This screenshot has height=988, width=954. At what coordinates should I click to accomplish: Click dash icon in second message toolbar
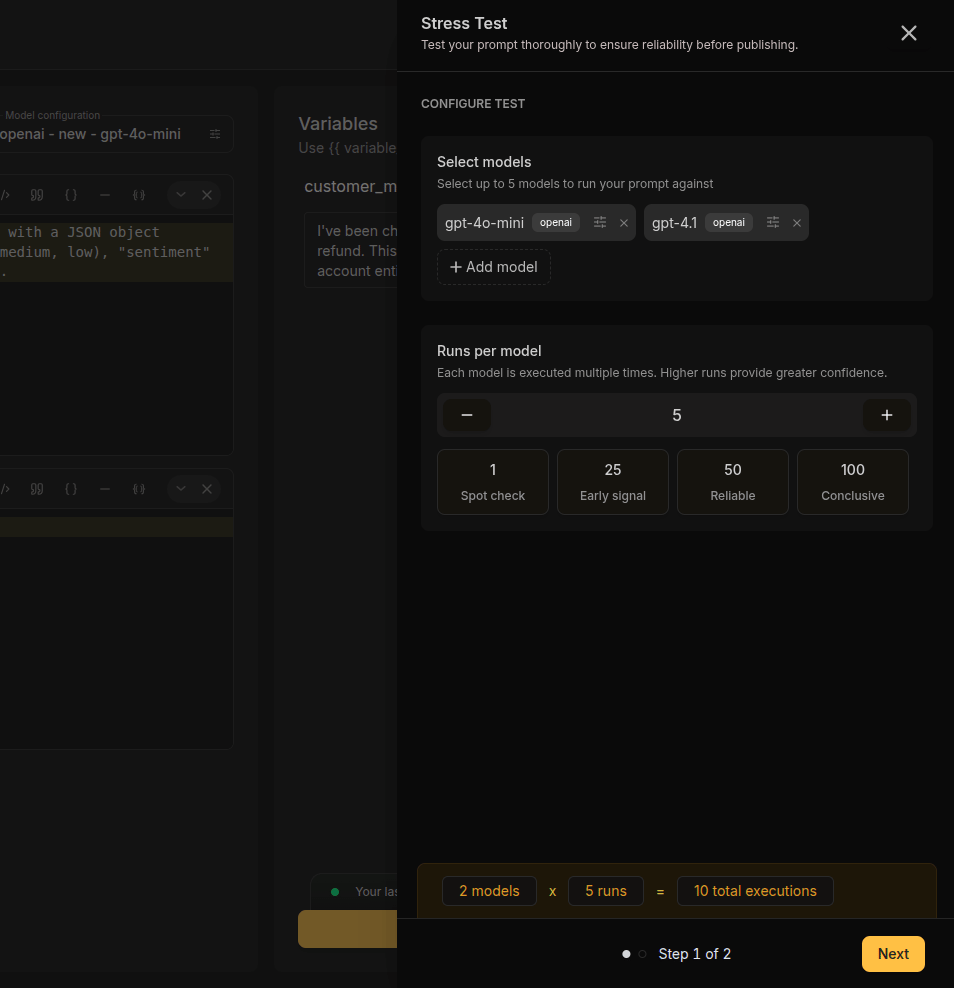(105, 489)
